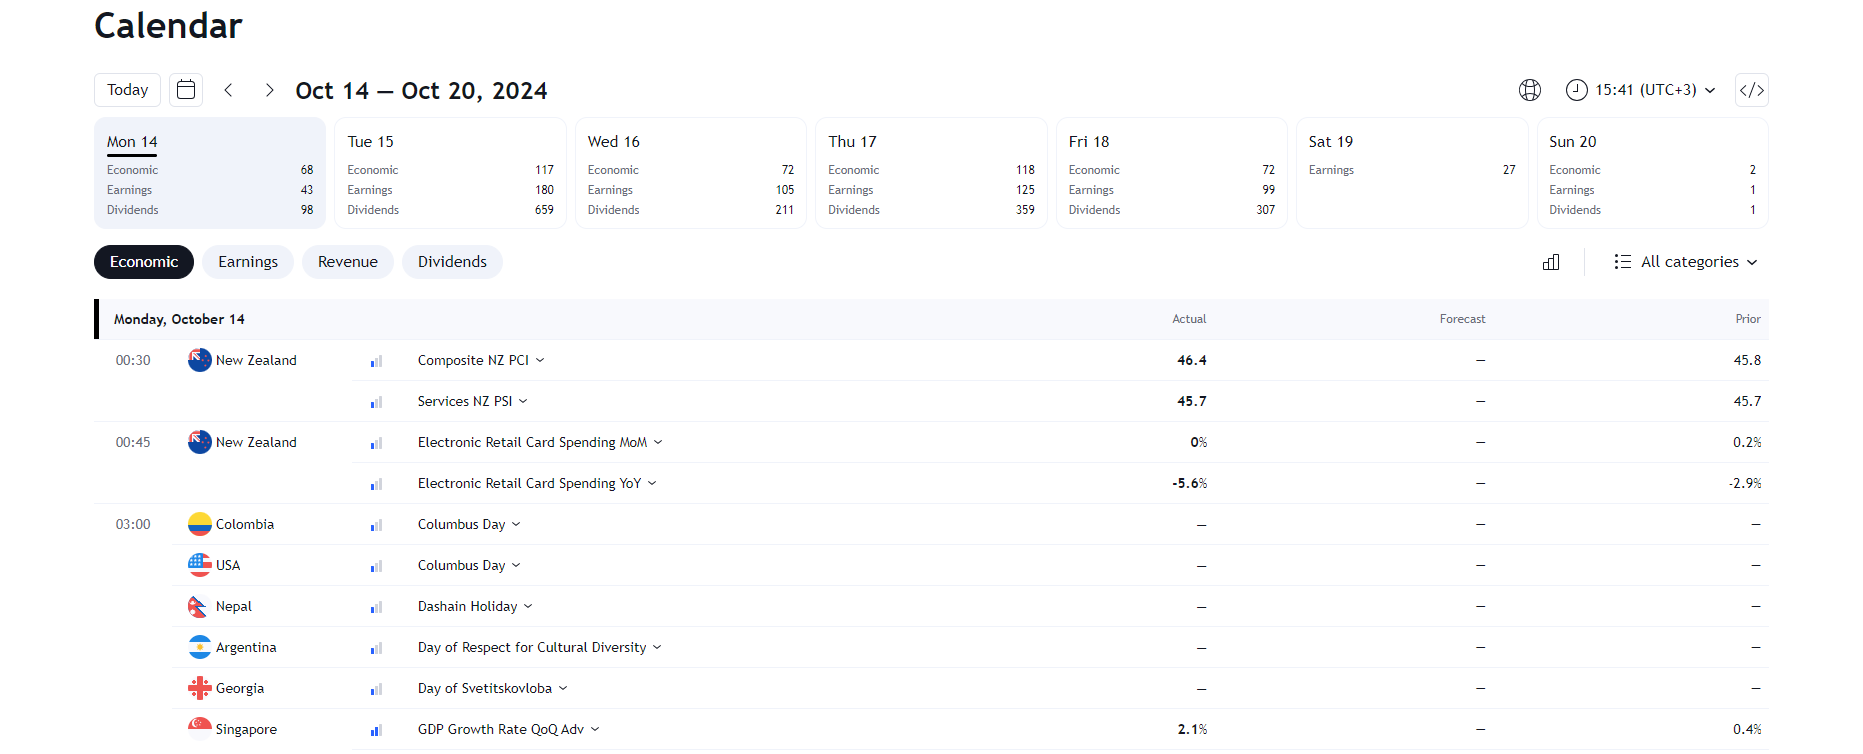Click the Today button
The width and height of the screenshot is (1863, 754).
point(128,90)
